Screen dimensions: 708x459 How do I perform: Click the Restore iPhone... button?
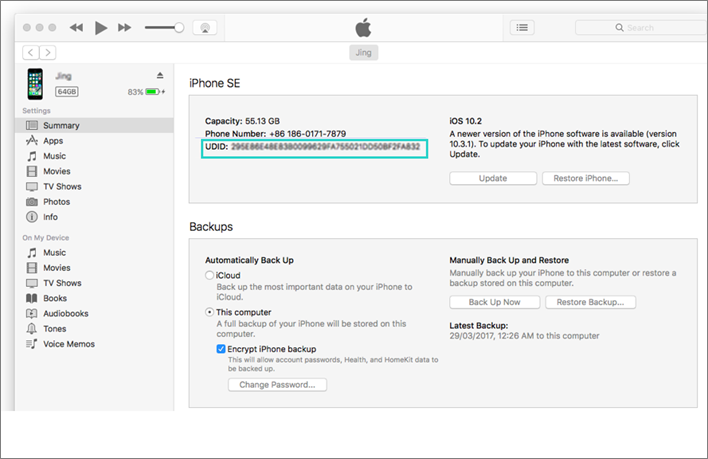coord(586,178)
